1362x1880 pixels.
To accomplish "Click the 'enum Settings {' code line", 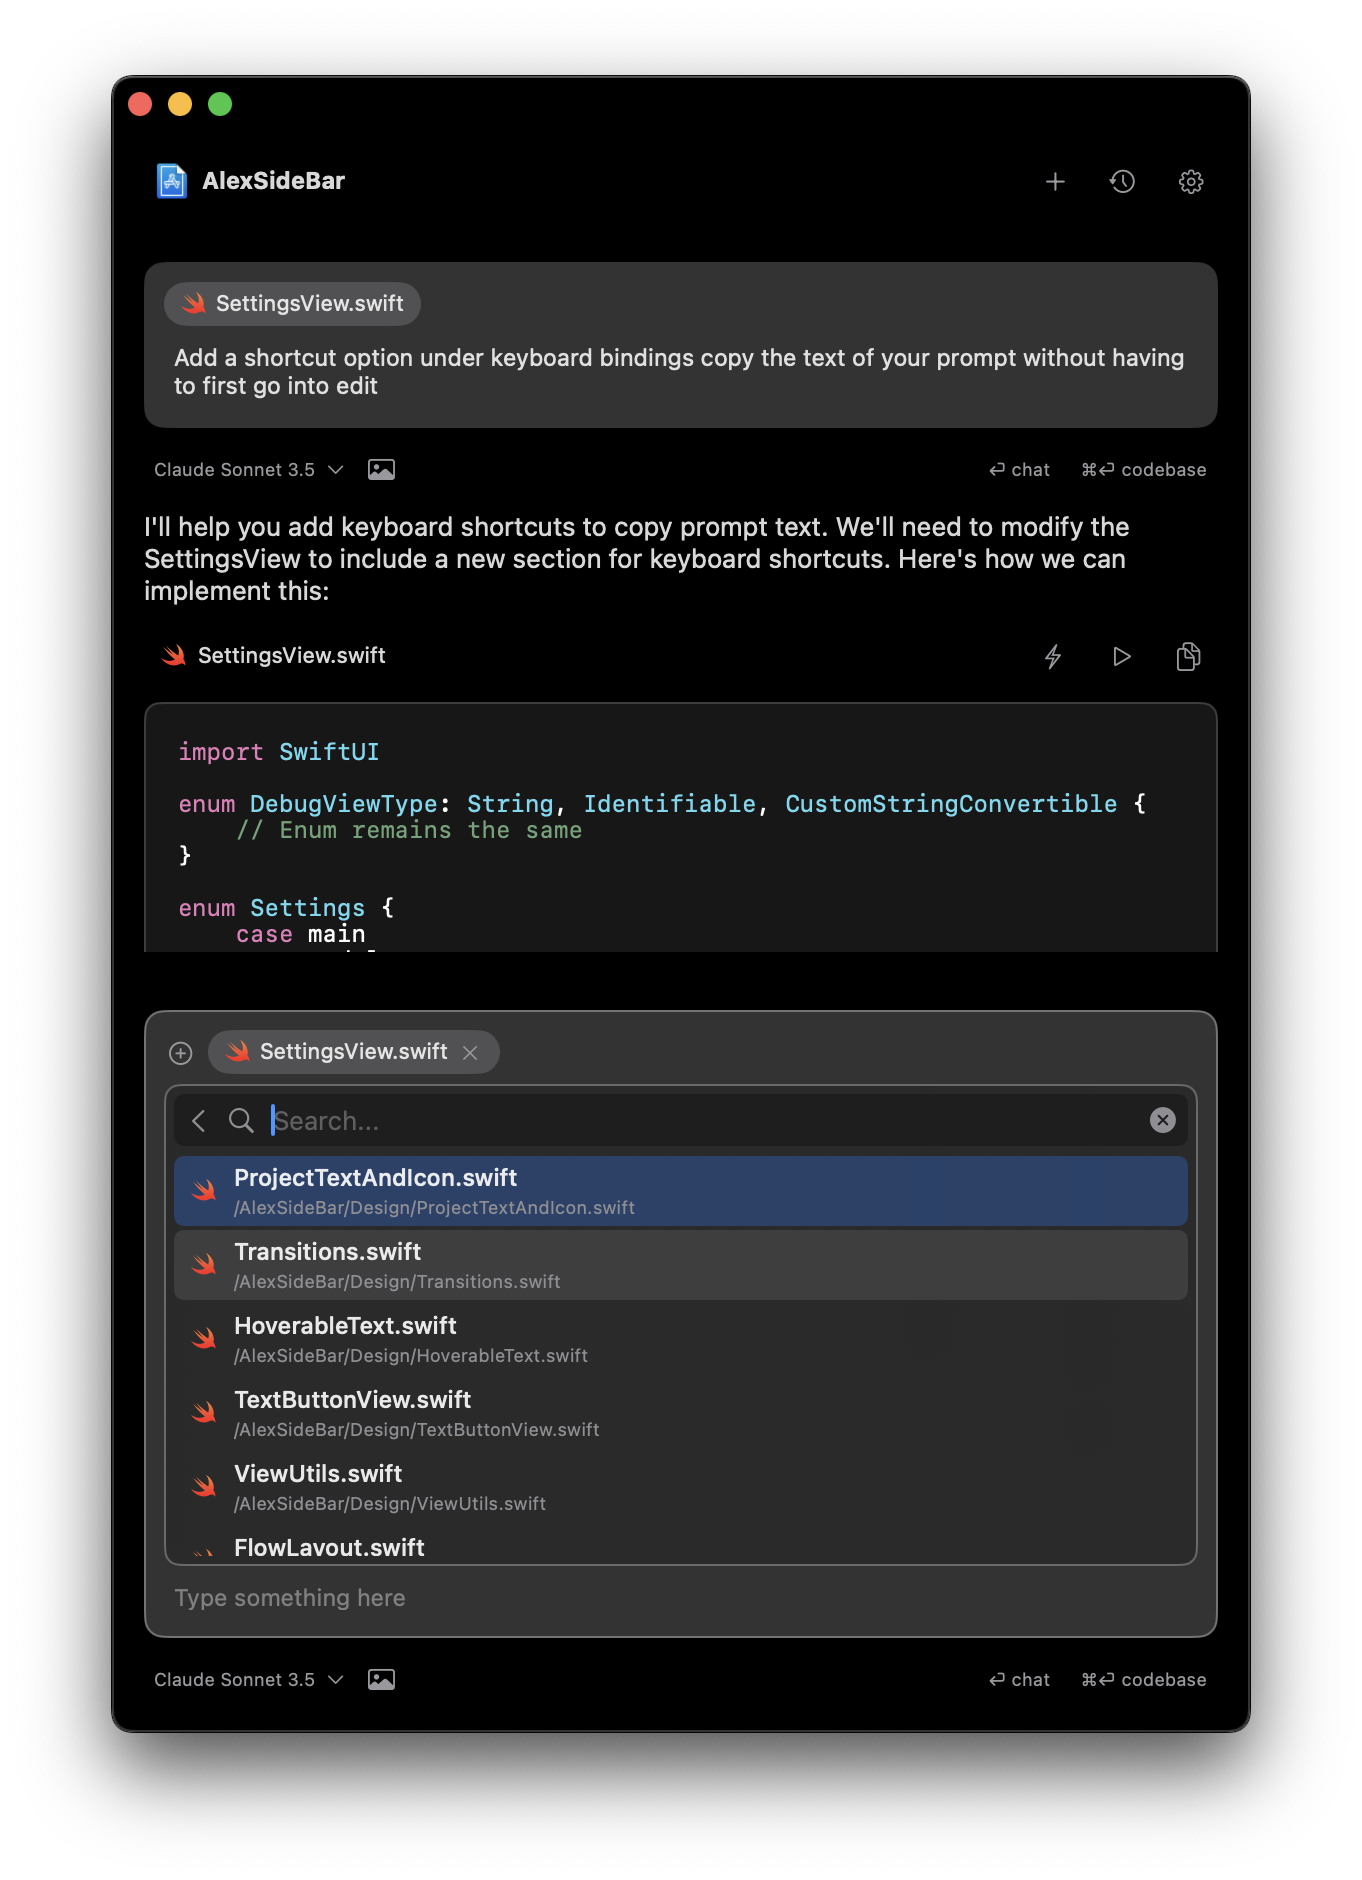I will click(x=286, y=907).
